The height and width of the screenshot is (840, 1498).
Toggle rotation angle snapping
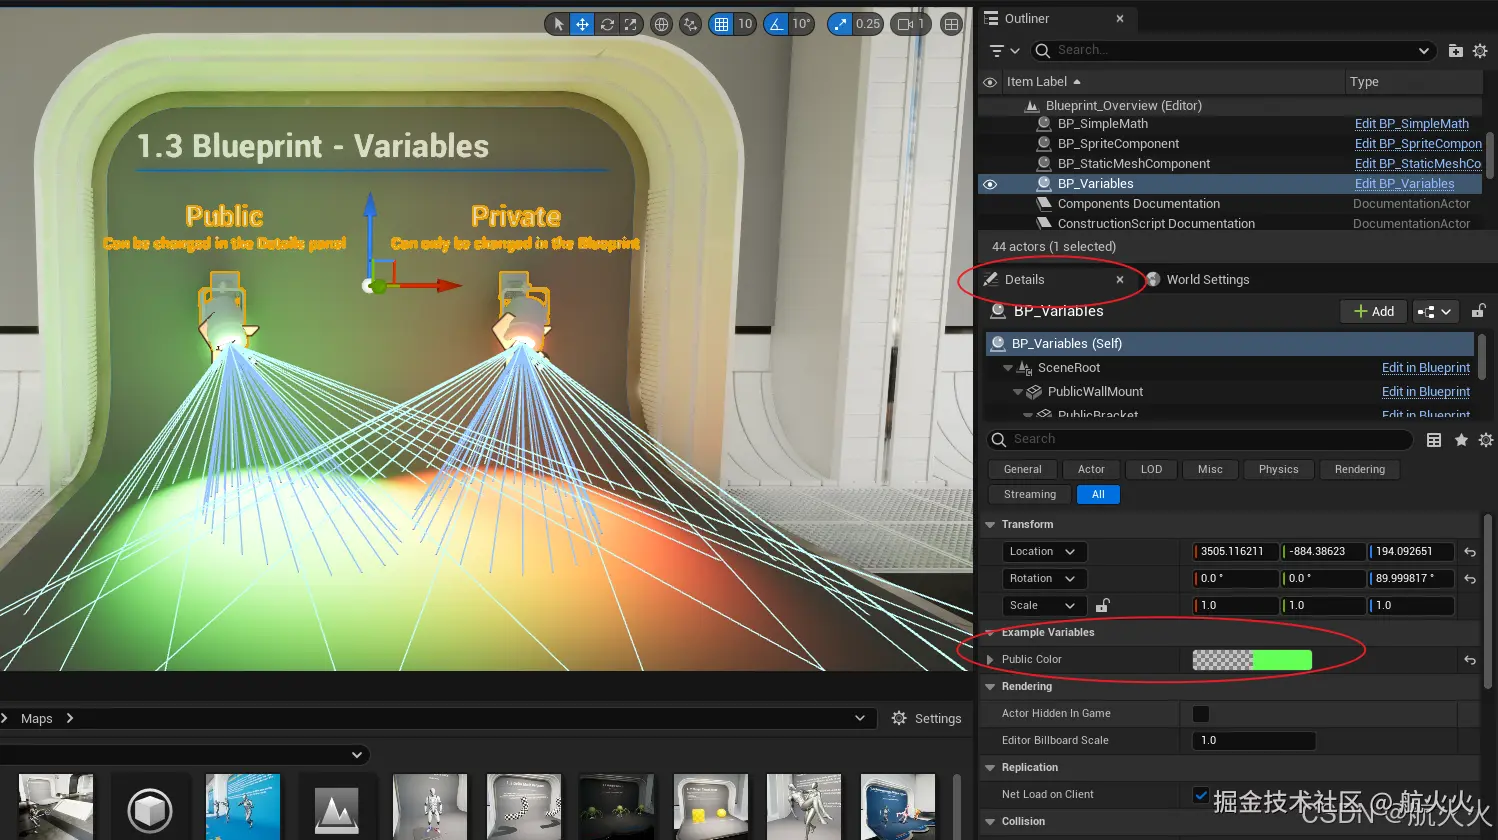click(x=777, y=24)
